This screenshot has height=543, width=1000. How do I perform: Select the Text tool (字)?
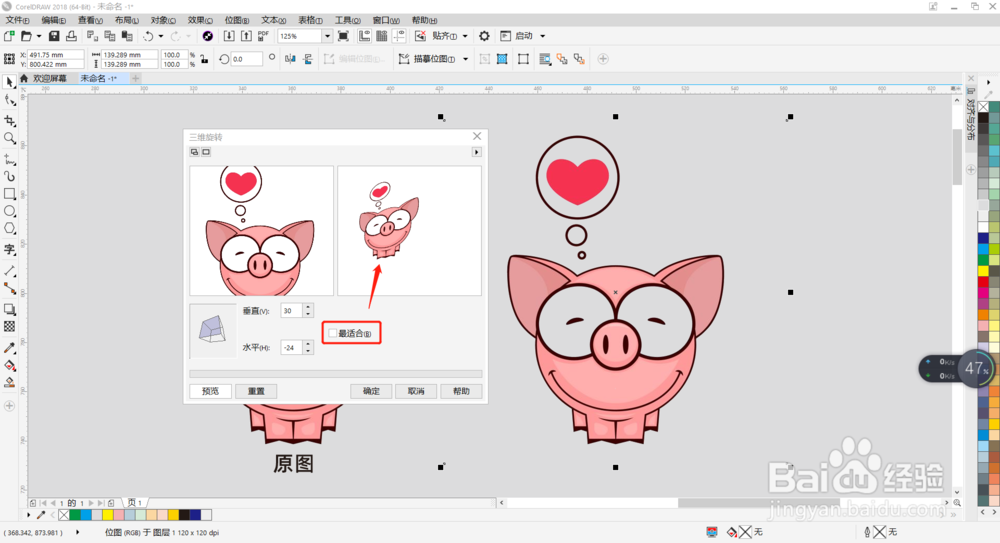(x=10, y=249)
